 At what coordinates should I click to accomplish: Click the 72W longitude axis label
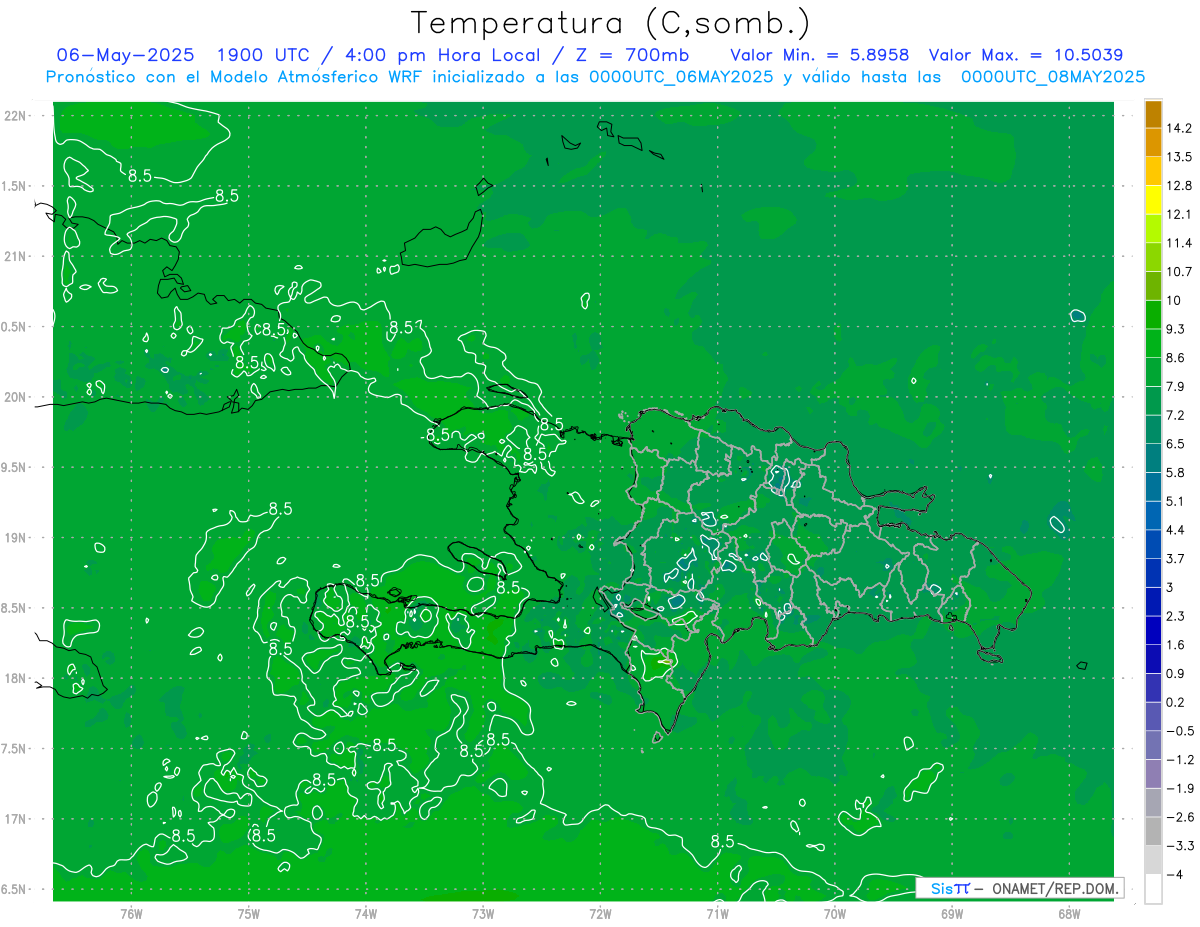[600, 914]
